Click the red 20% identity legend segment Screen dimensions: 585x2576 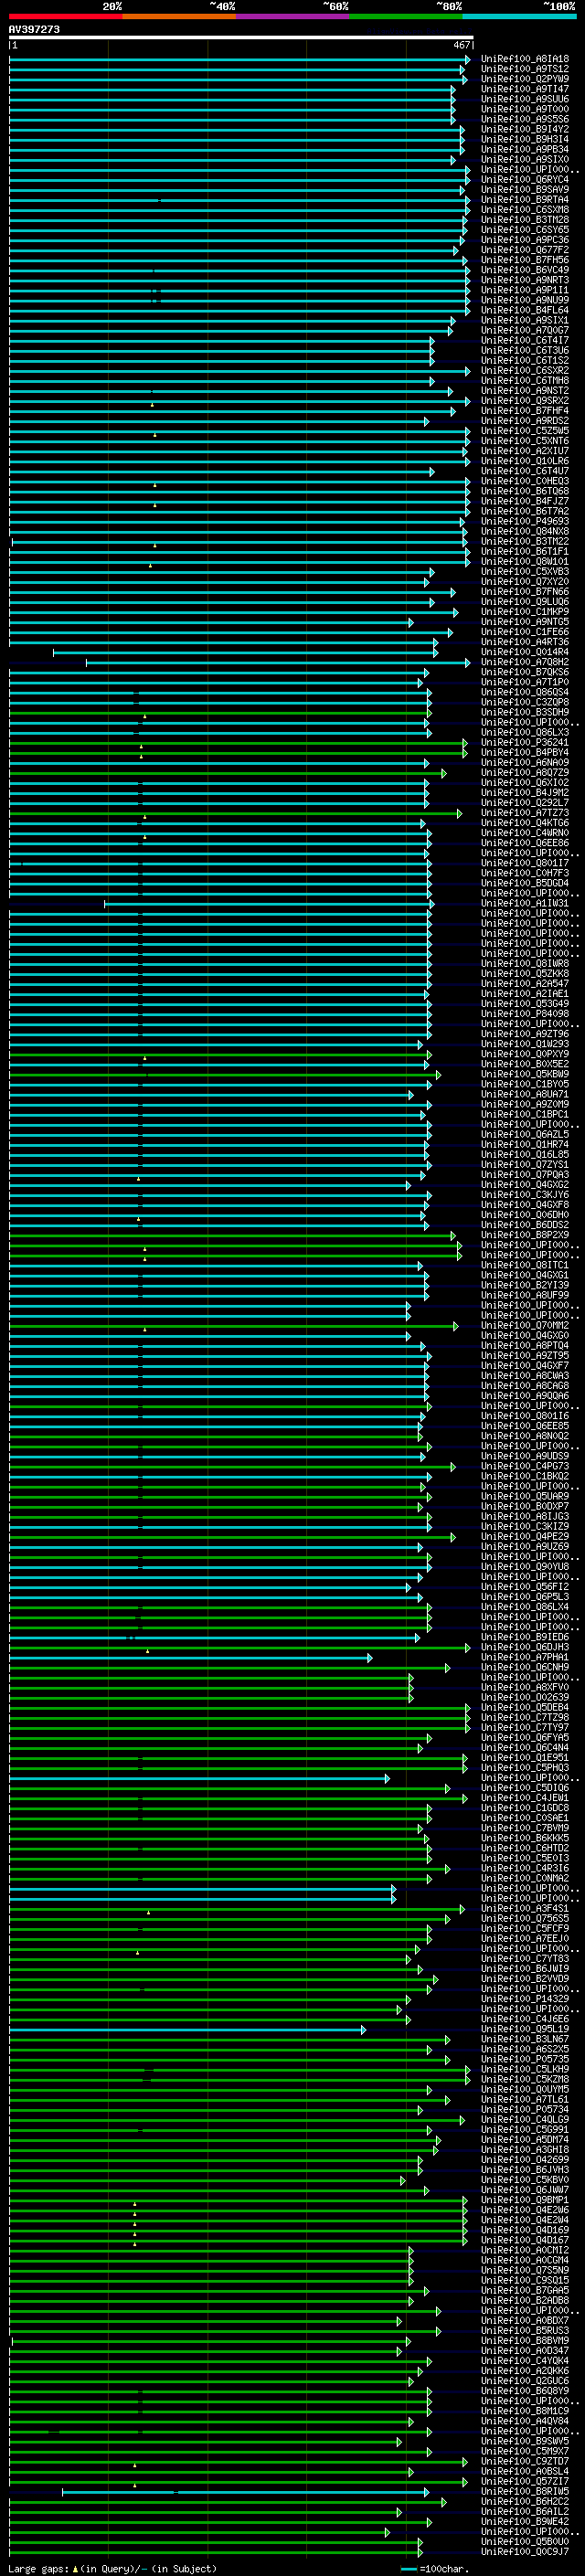pos(65,16)
